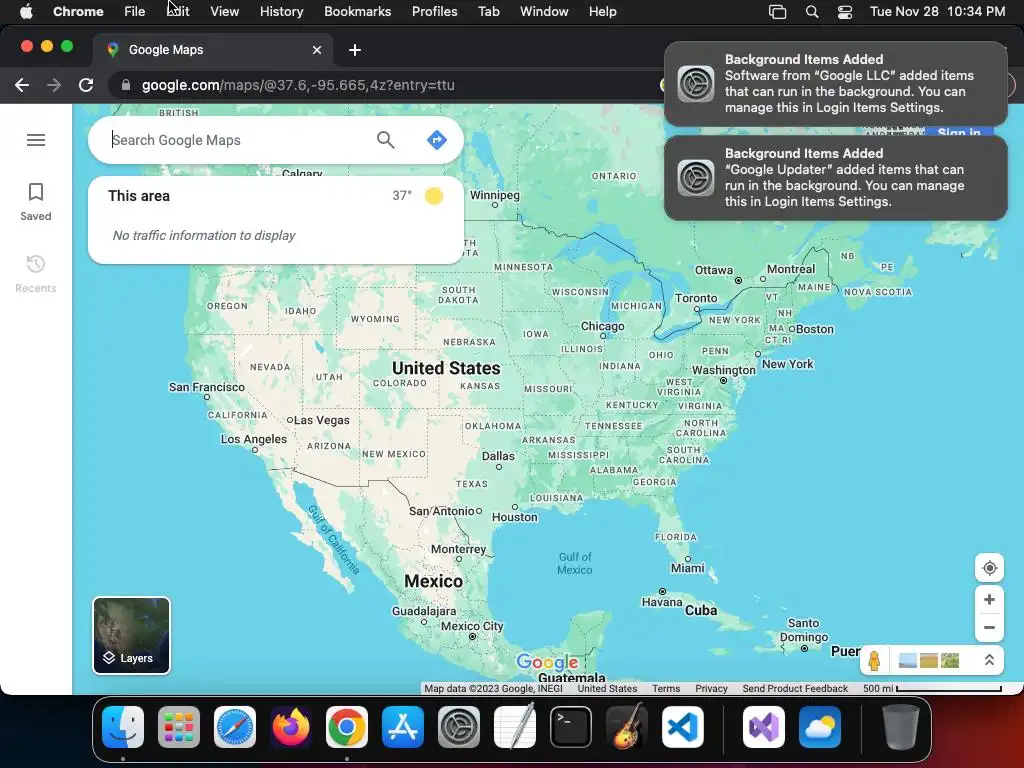Select the Street View pegman icon
This screenshot has height=768, width=1024.
tap(874, 660)
